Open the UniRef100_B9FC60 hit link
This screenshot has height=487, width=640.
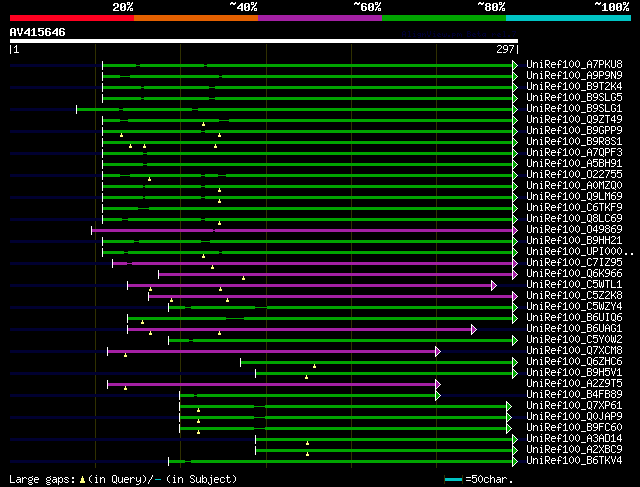click(574, 428)
